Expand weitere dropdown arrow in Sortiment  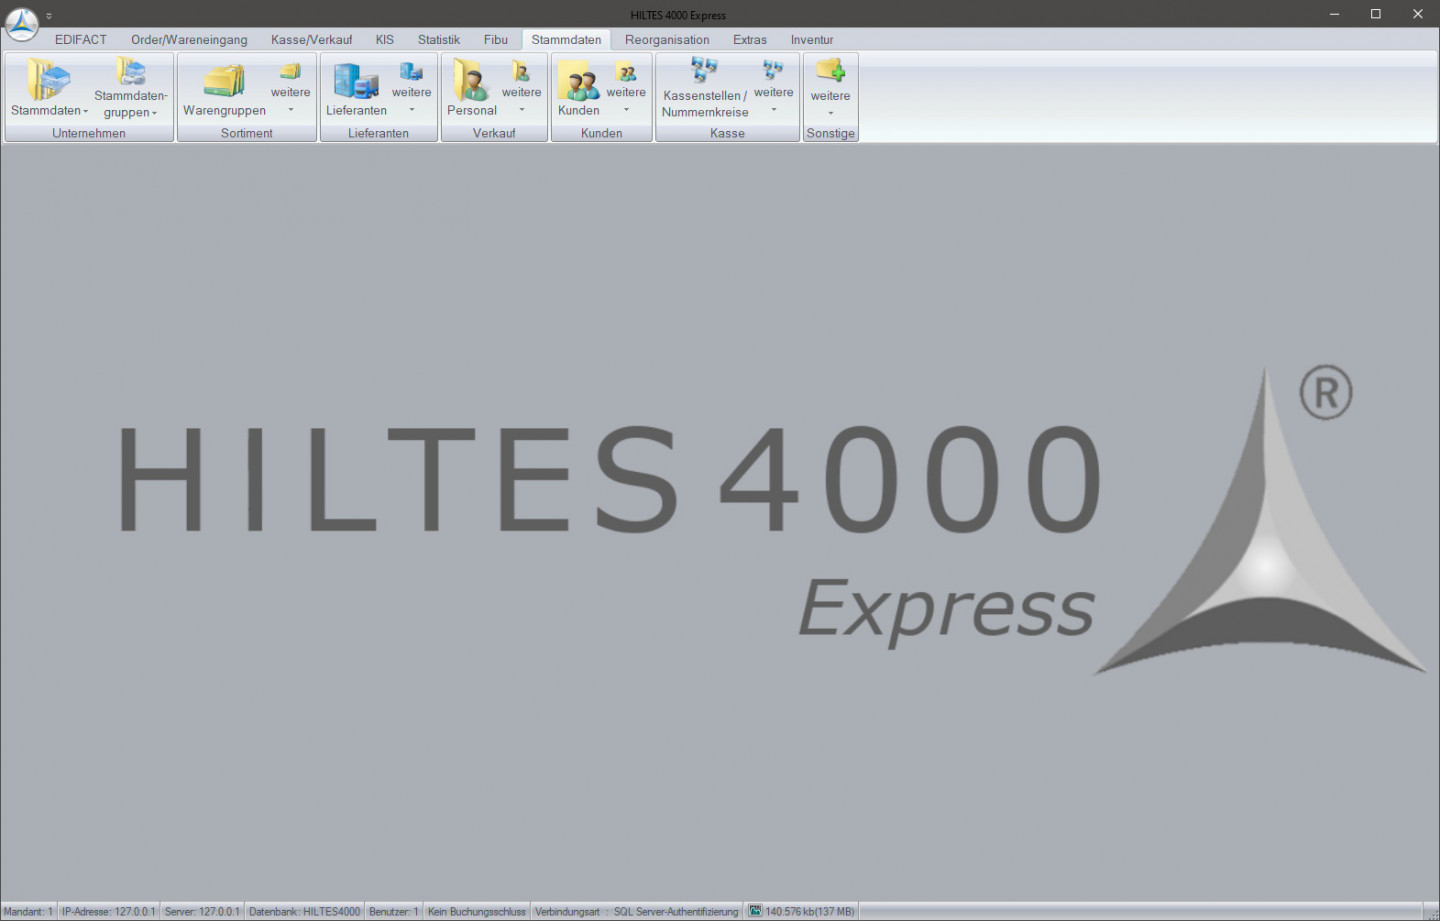(291, 110)
